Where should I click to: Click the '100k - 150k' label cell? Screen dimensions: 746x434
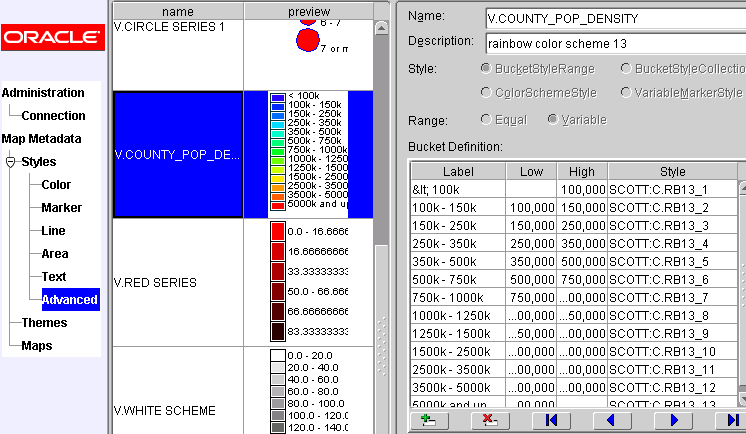coord(458,208)
